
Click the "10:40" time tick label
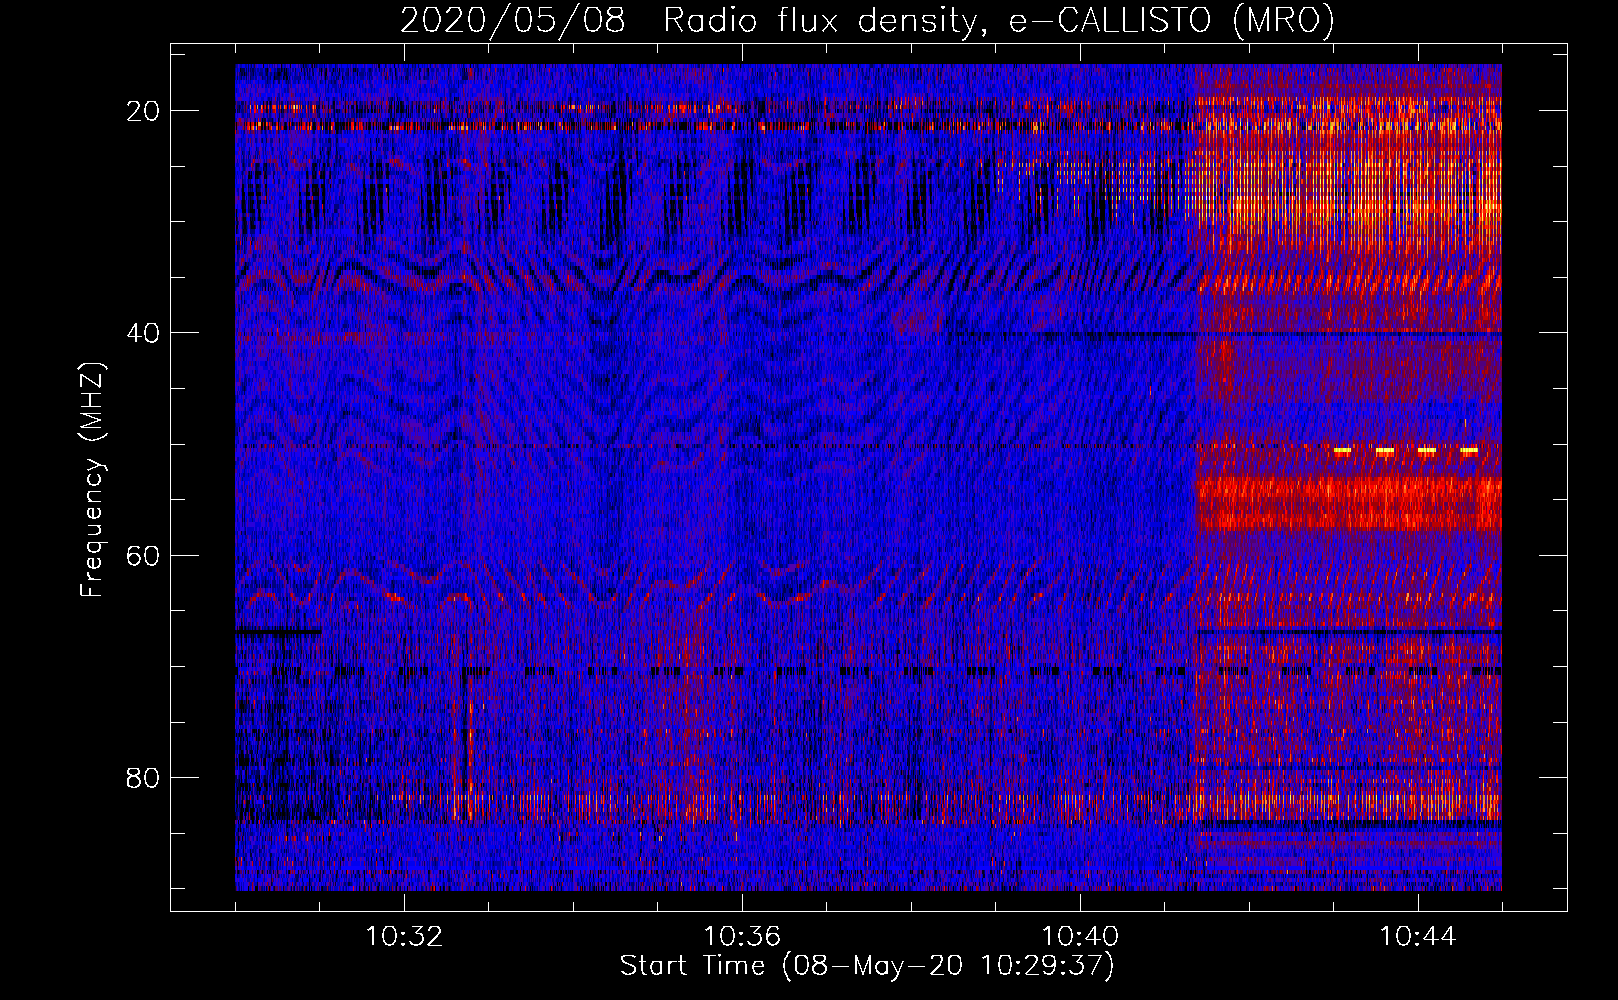tap(1080, 937)
